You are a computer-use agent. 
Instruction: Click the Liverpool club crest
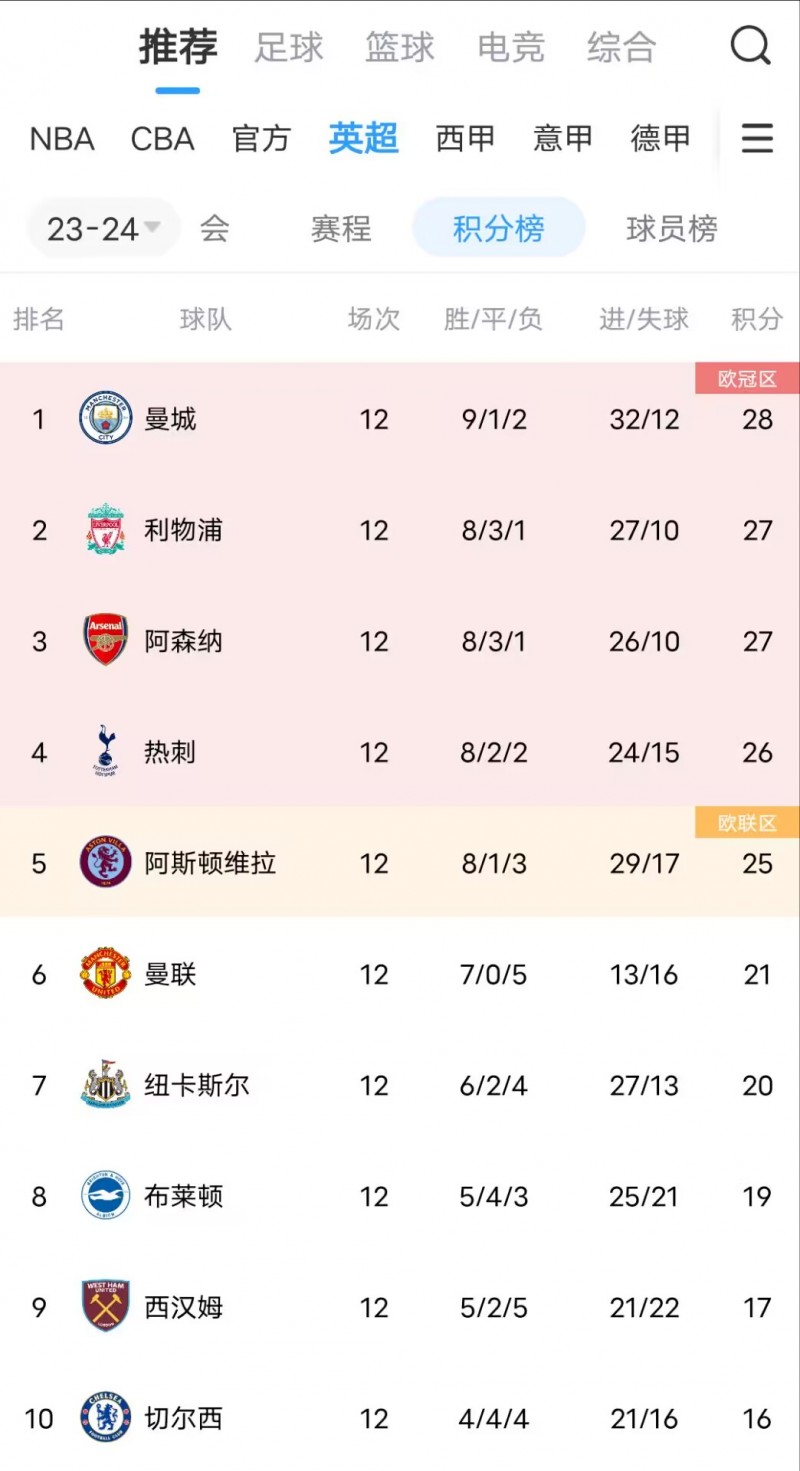click(x=104, y=530)
